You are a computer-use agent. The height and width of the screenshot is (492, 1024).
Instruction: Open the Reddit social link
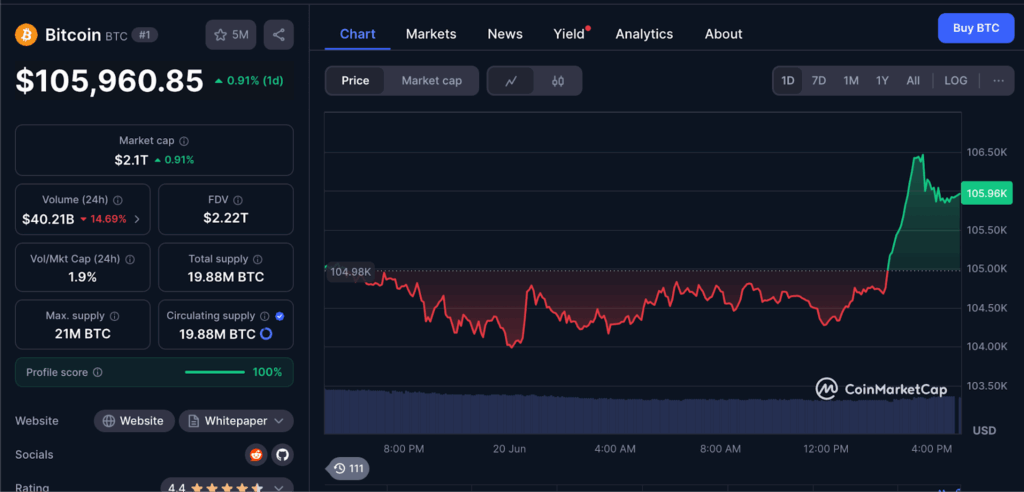257,455
